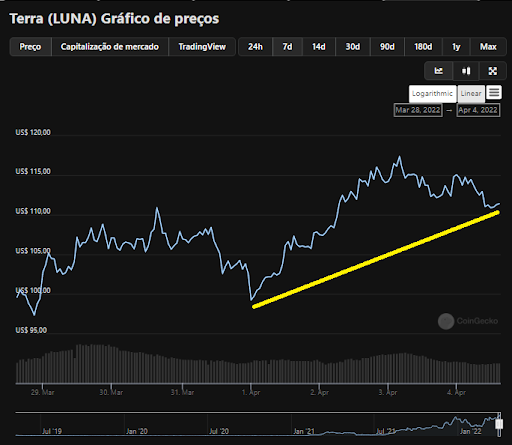Click the US$ 95,00 price axis label
This screenshot has width=512, height=445.
click(x=31, y=330)
